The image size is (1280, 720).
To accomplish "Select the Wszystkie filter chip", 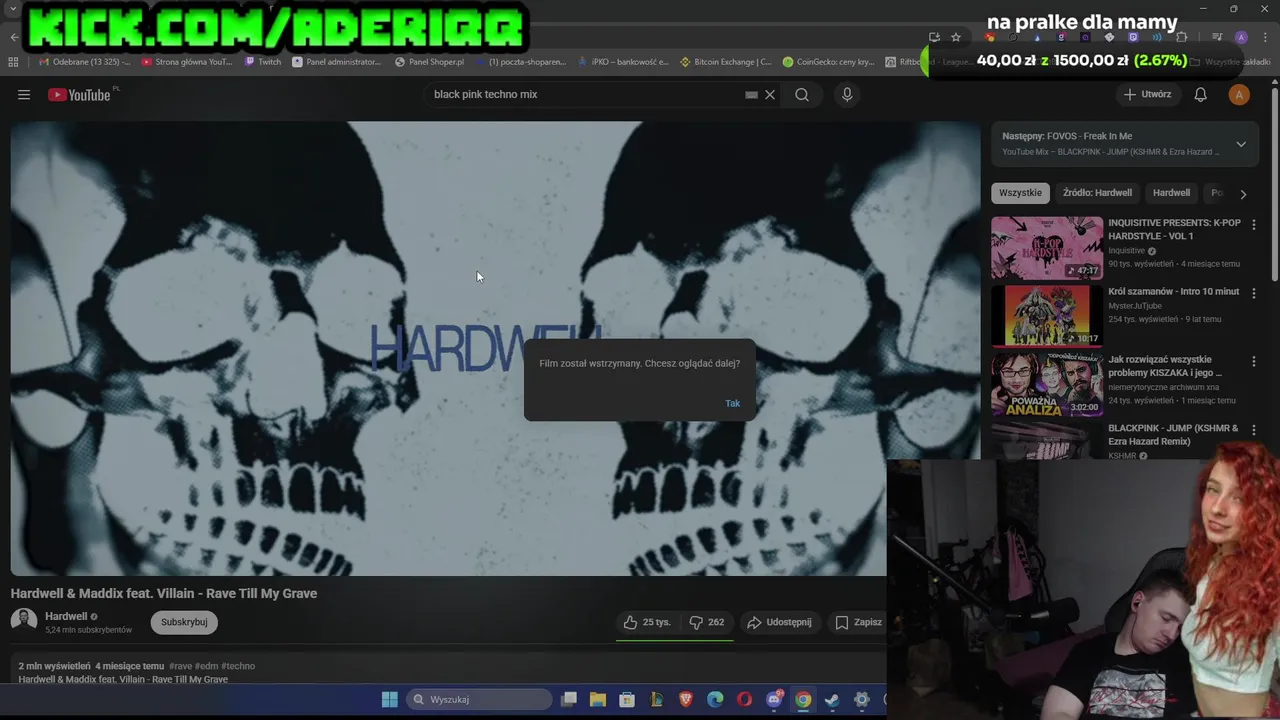I will pos(1020,193).
